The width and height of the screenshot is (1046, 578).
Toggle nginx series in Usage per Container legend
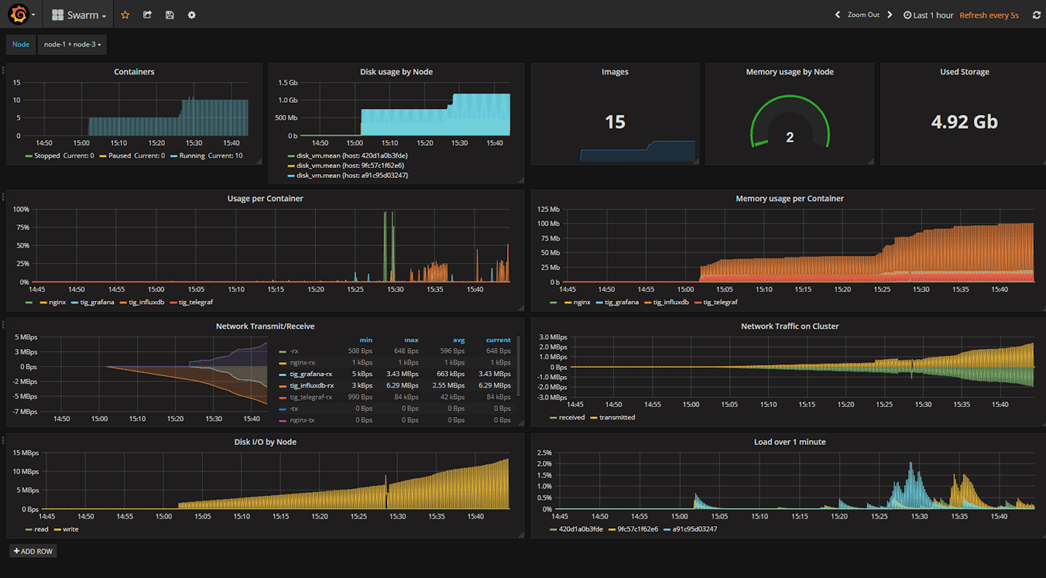click(57, 302)
